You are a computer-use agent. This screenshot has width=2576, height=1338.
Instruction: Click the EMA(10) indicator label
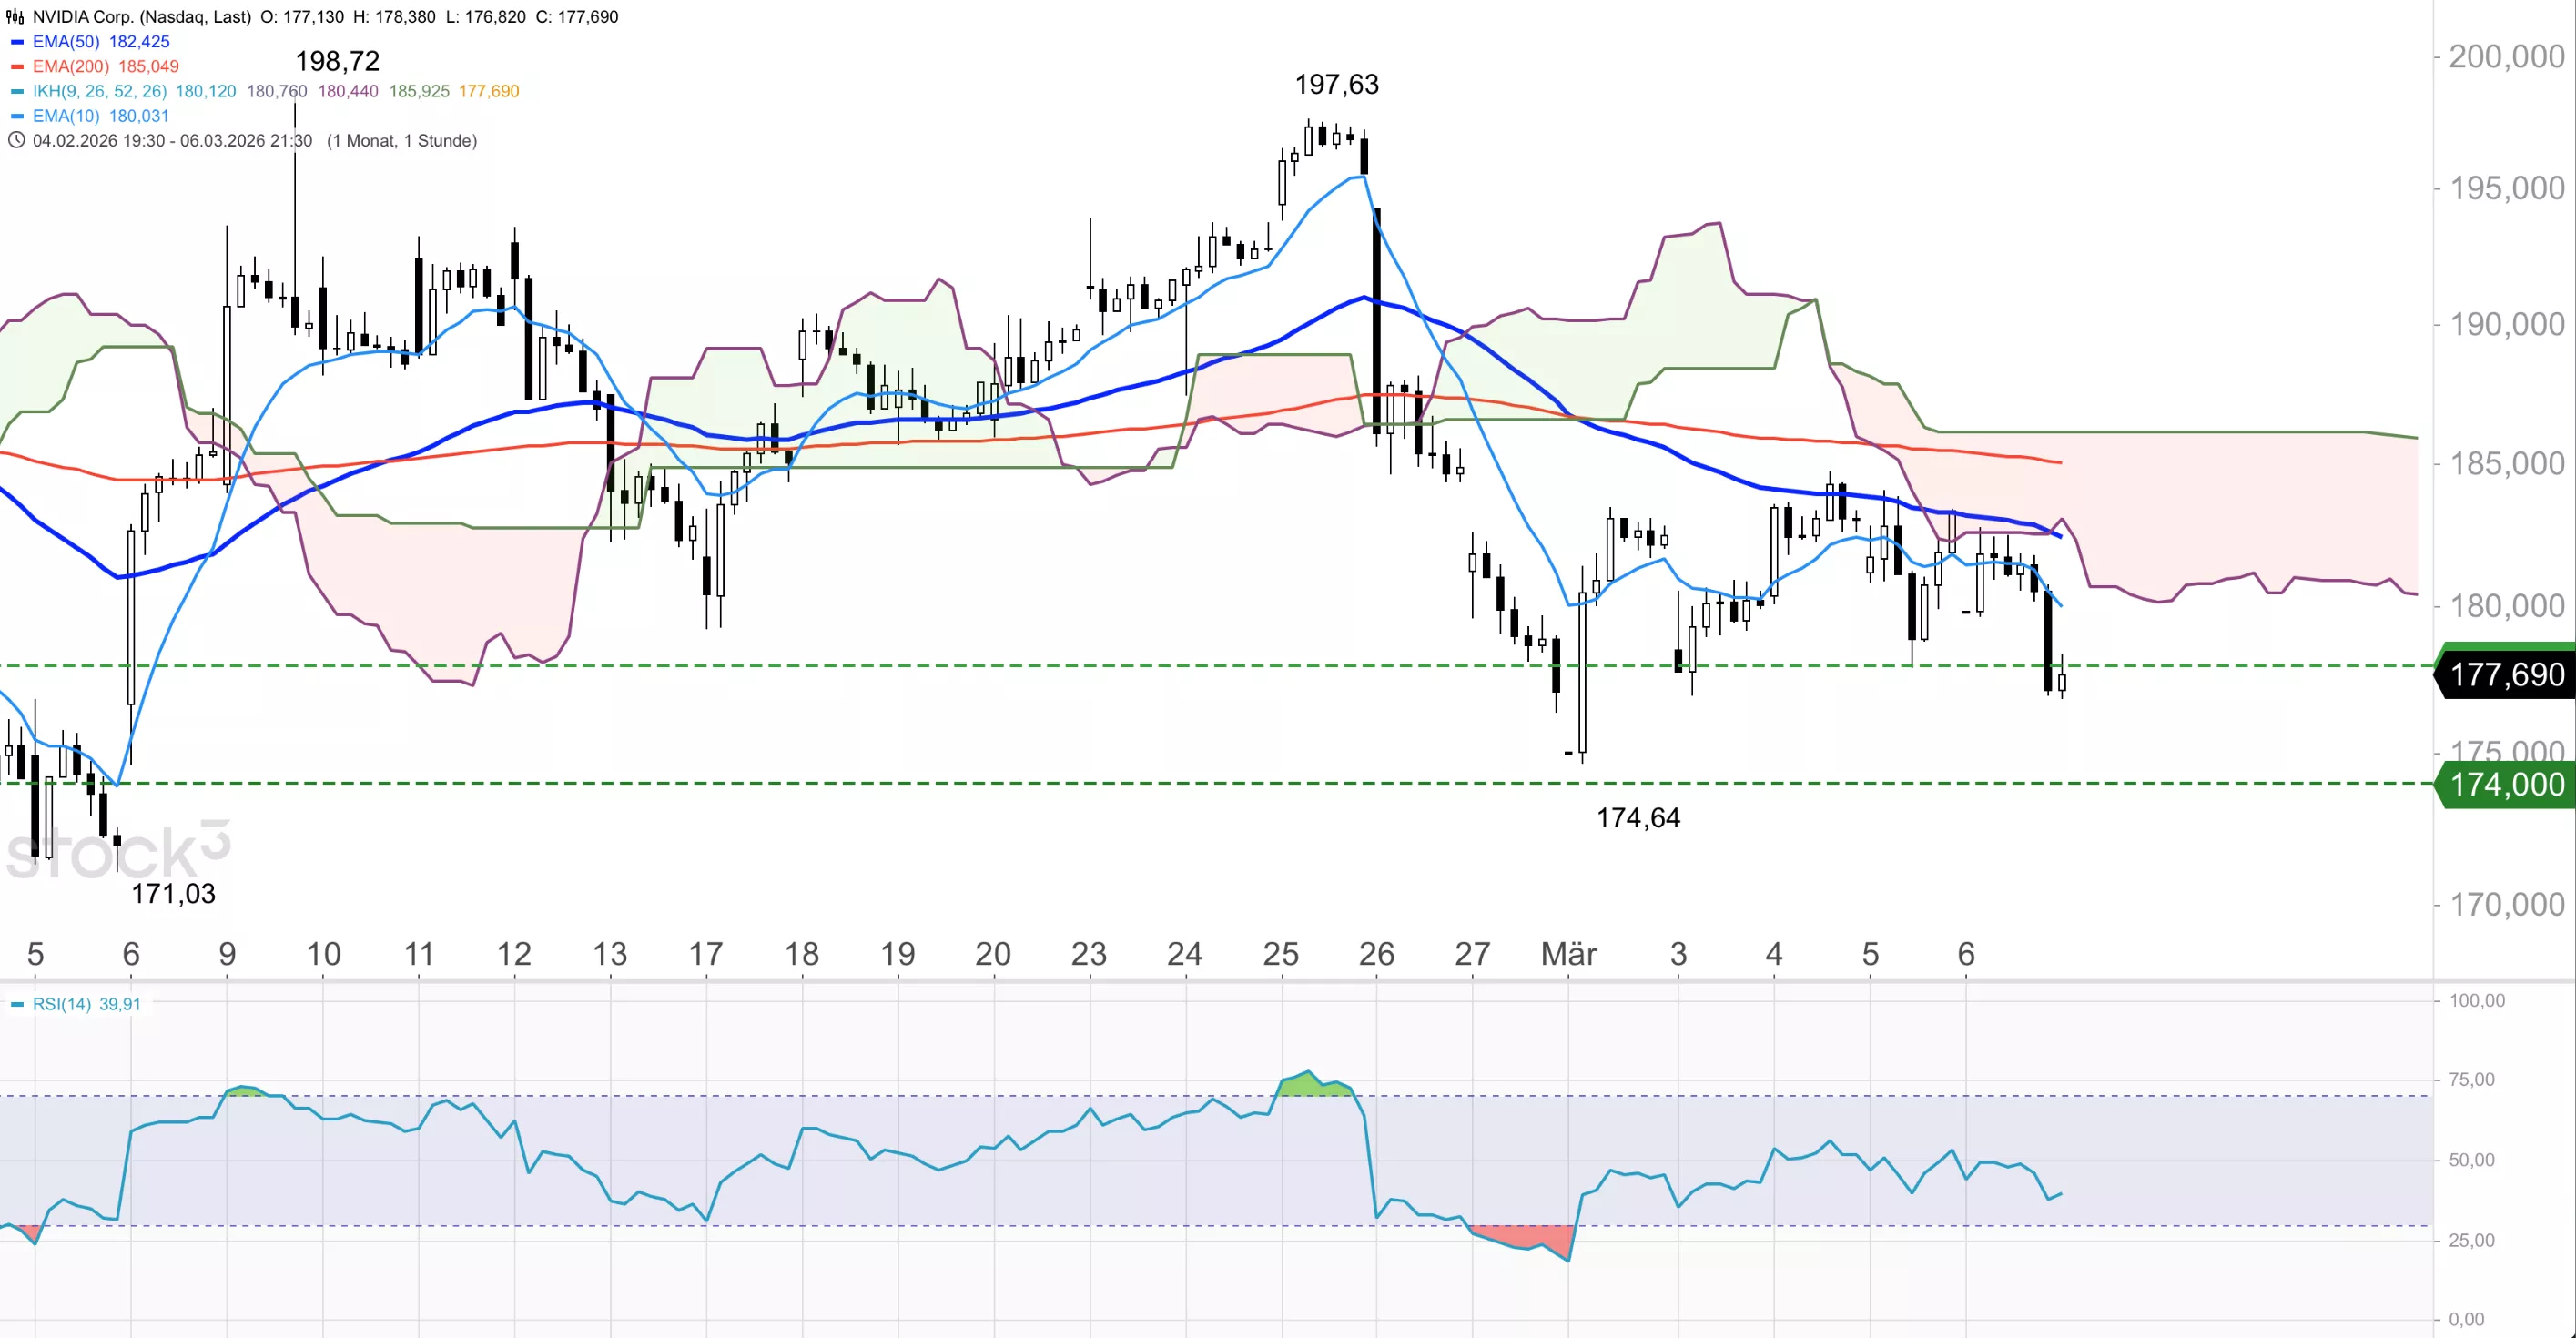coord(66,116)
